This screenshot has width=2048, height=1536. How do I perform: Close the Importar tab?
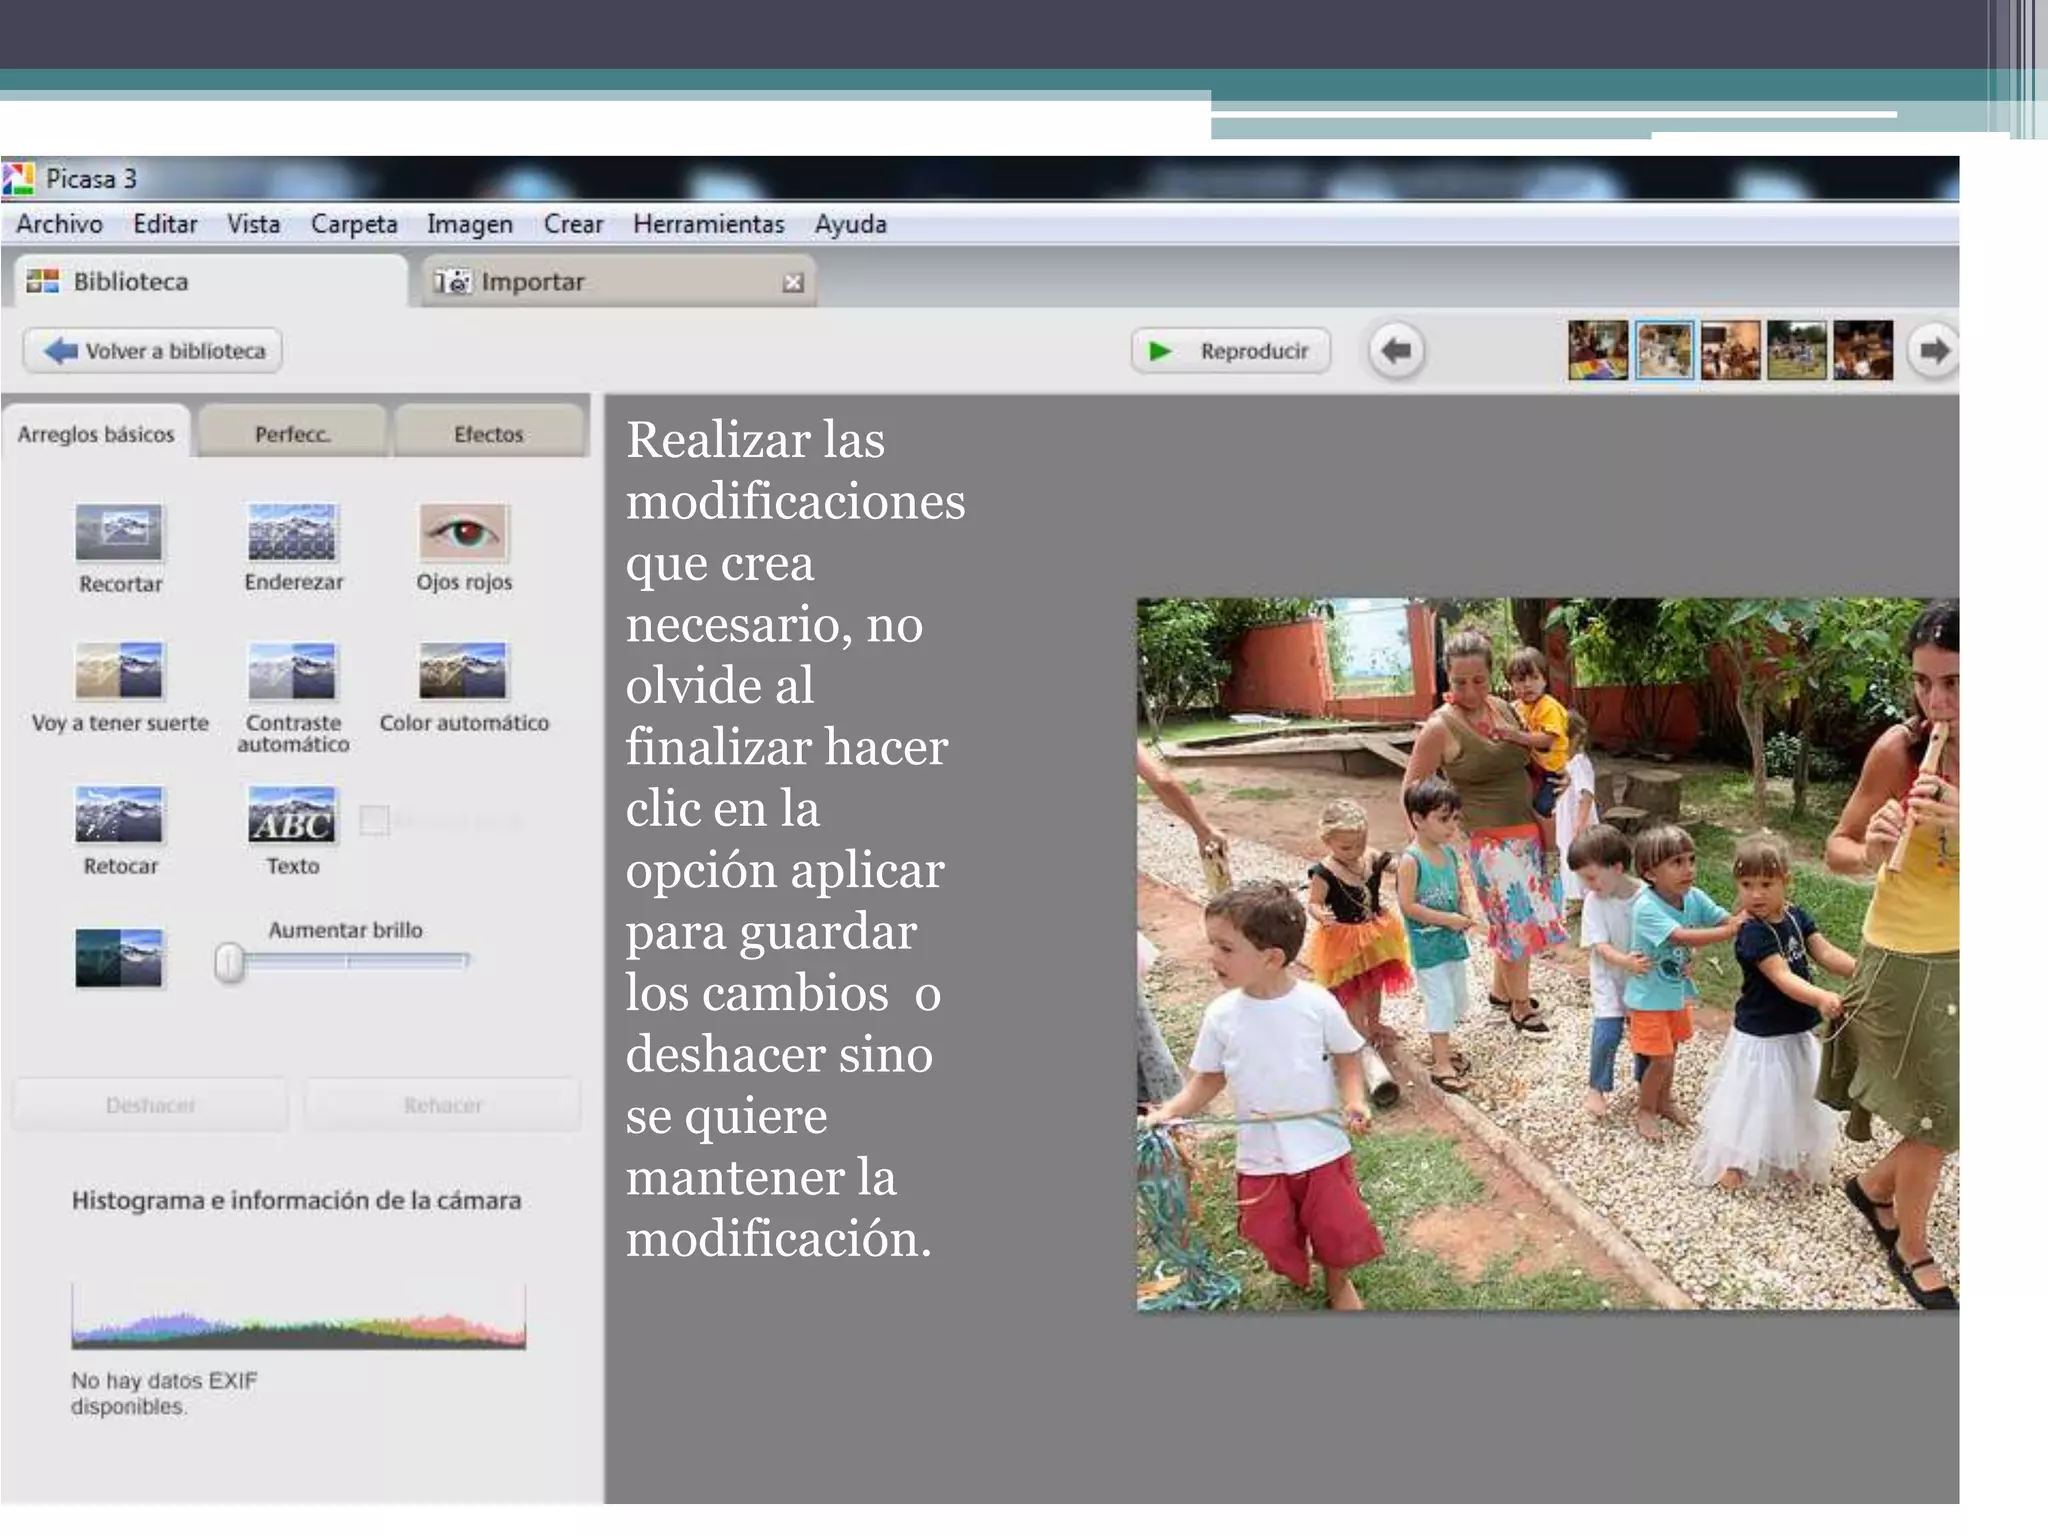tap(793, 283)
